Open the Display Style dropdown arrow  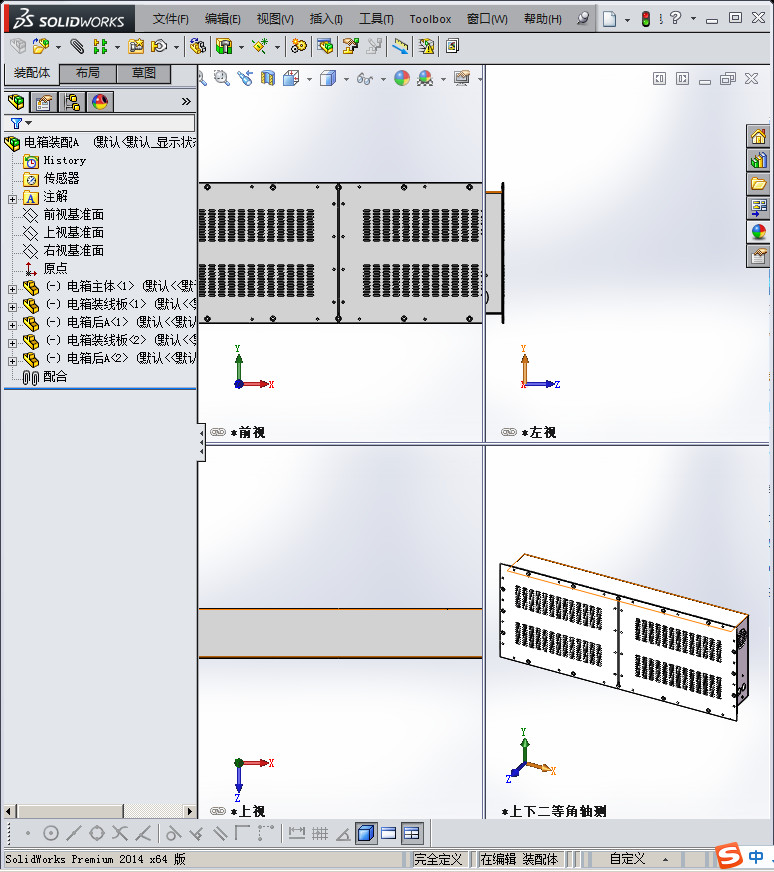tap(346, 80)
